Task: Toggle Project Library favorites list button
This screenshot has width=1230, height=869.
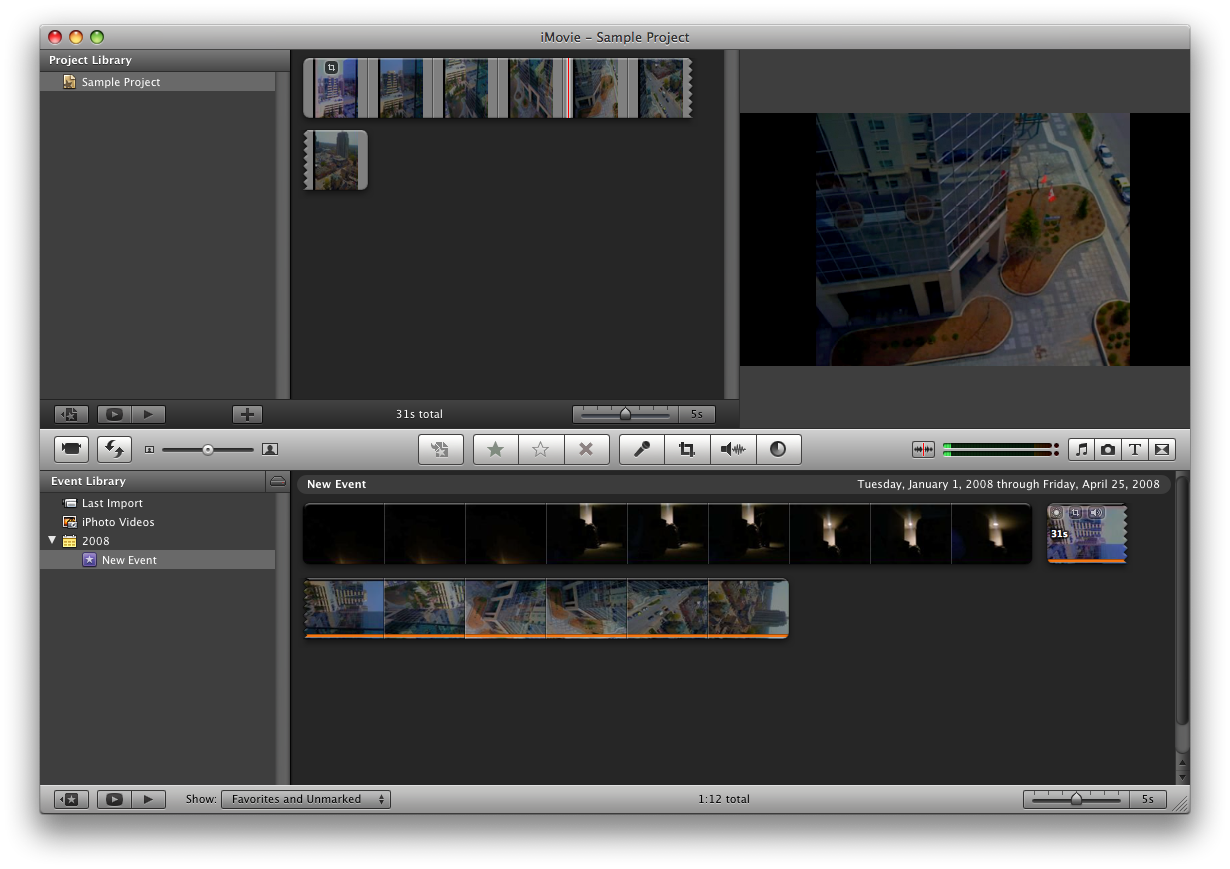Action: (x=71, y=414)
